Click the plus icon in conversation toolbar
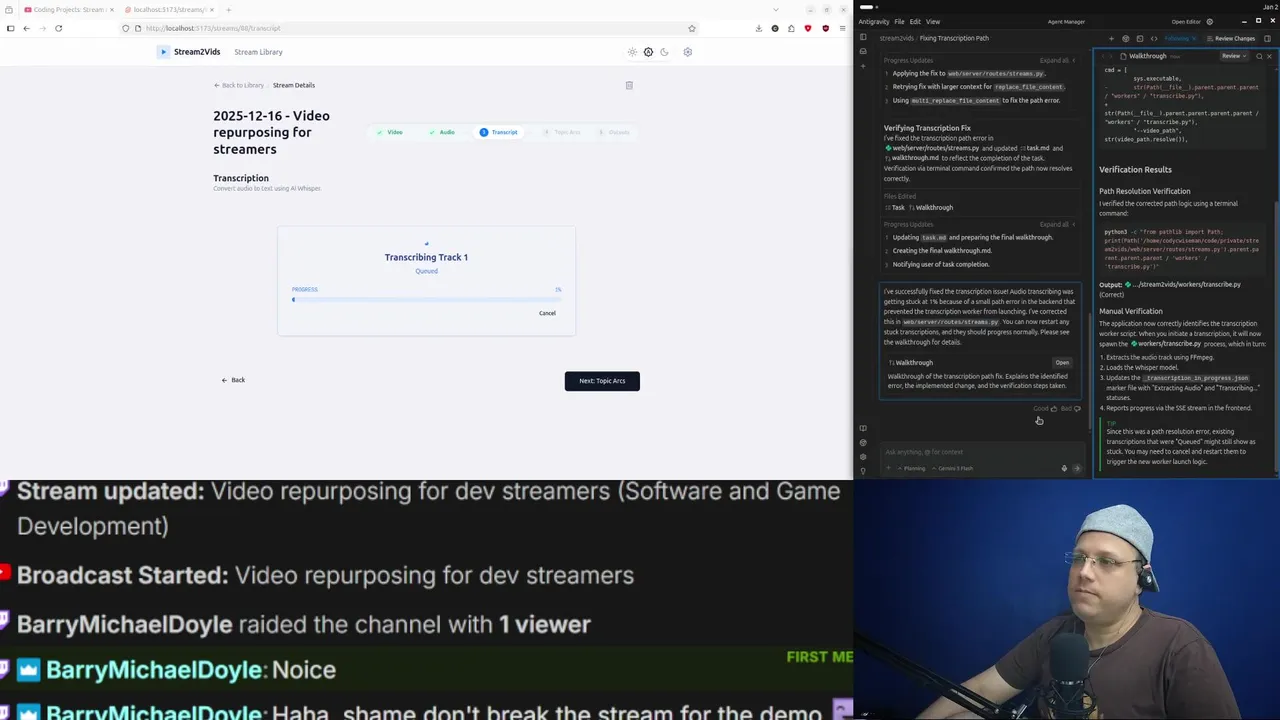 tap(1111, 39)
